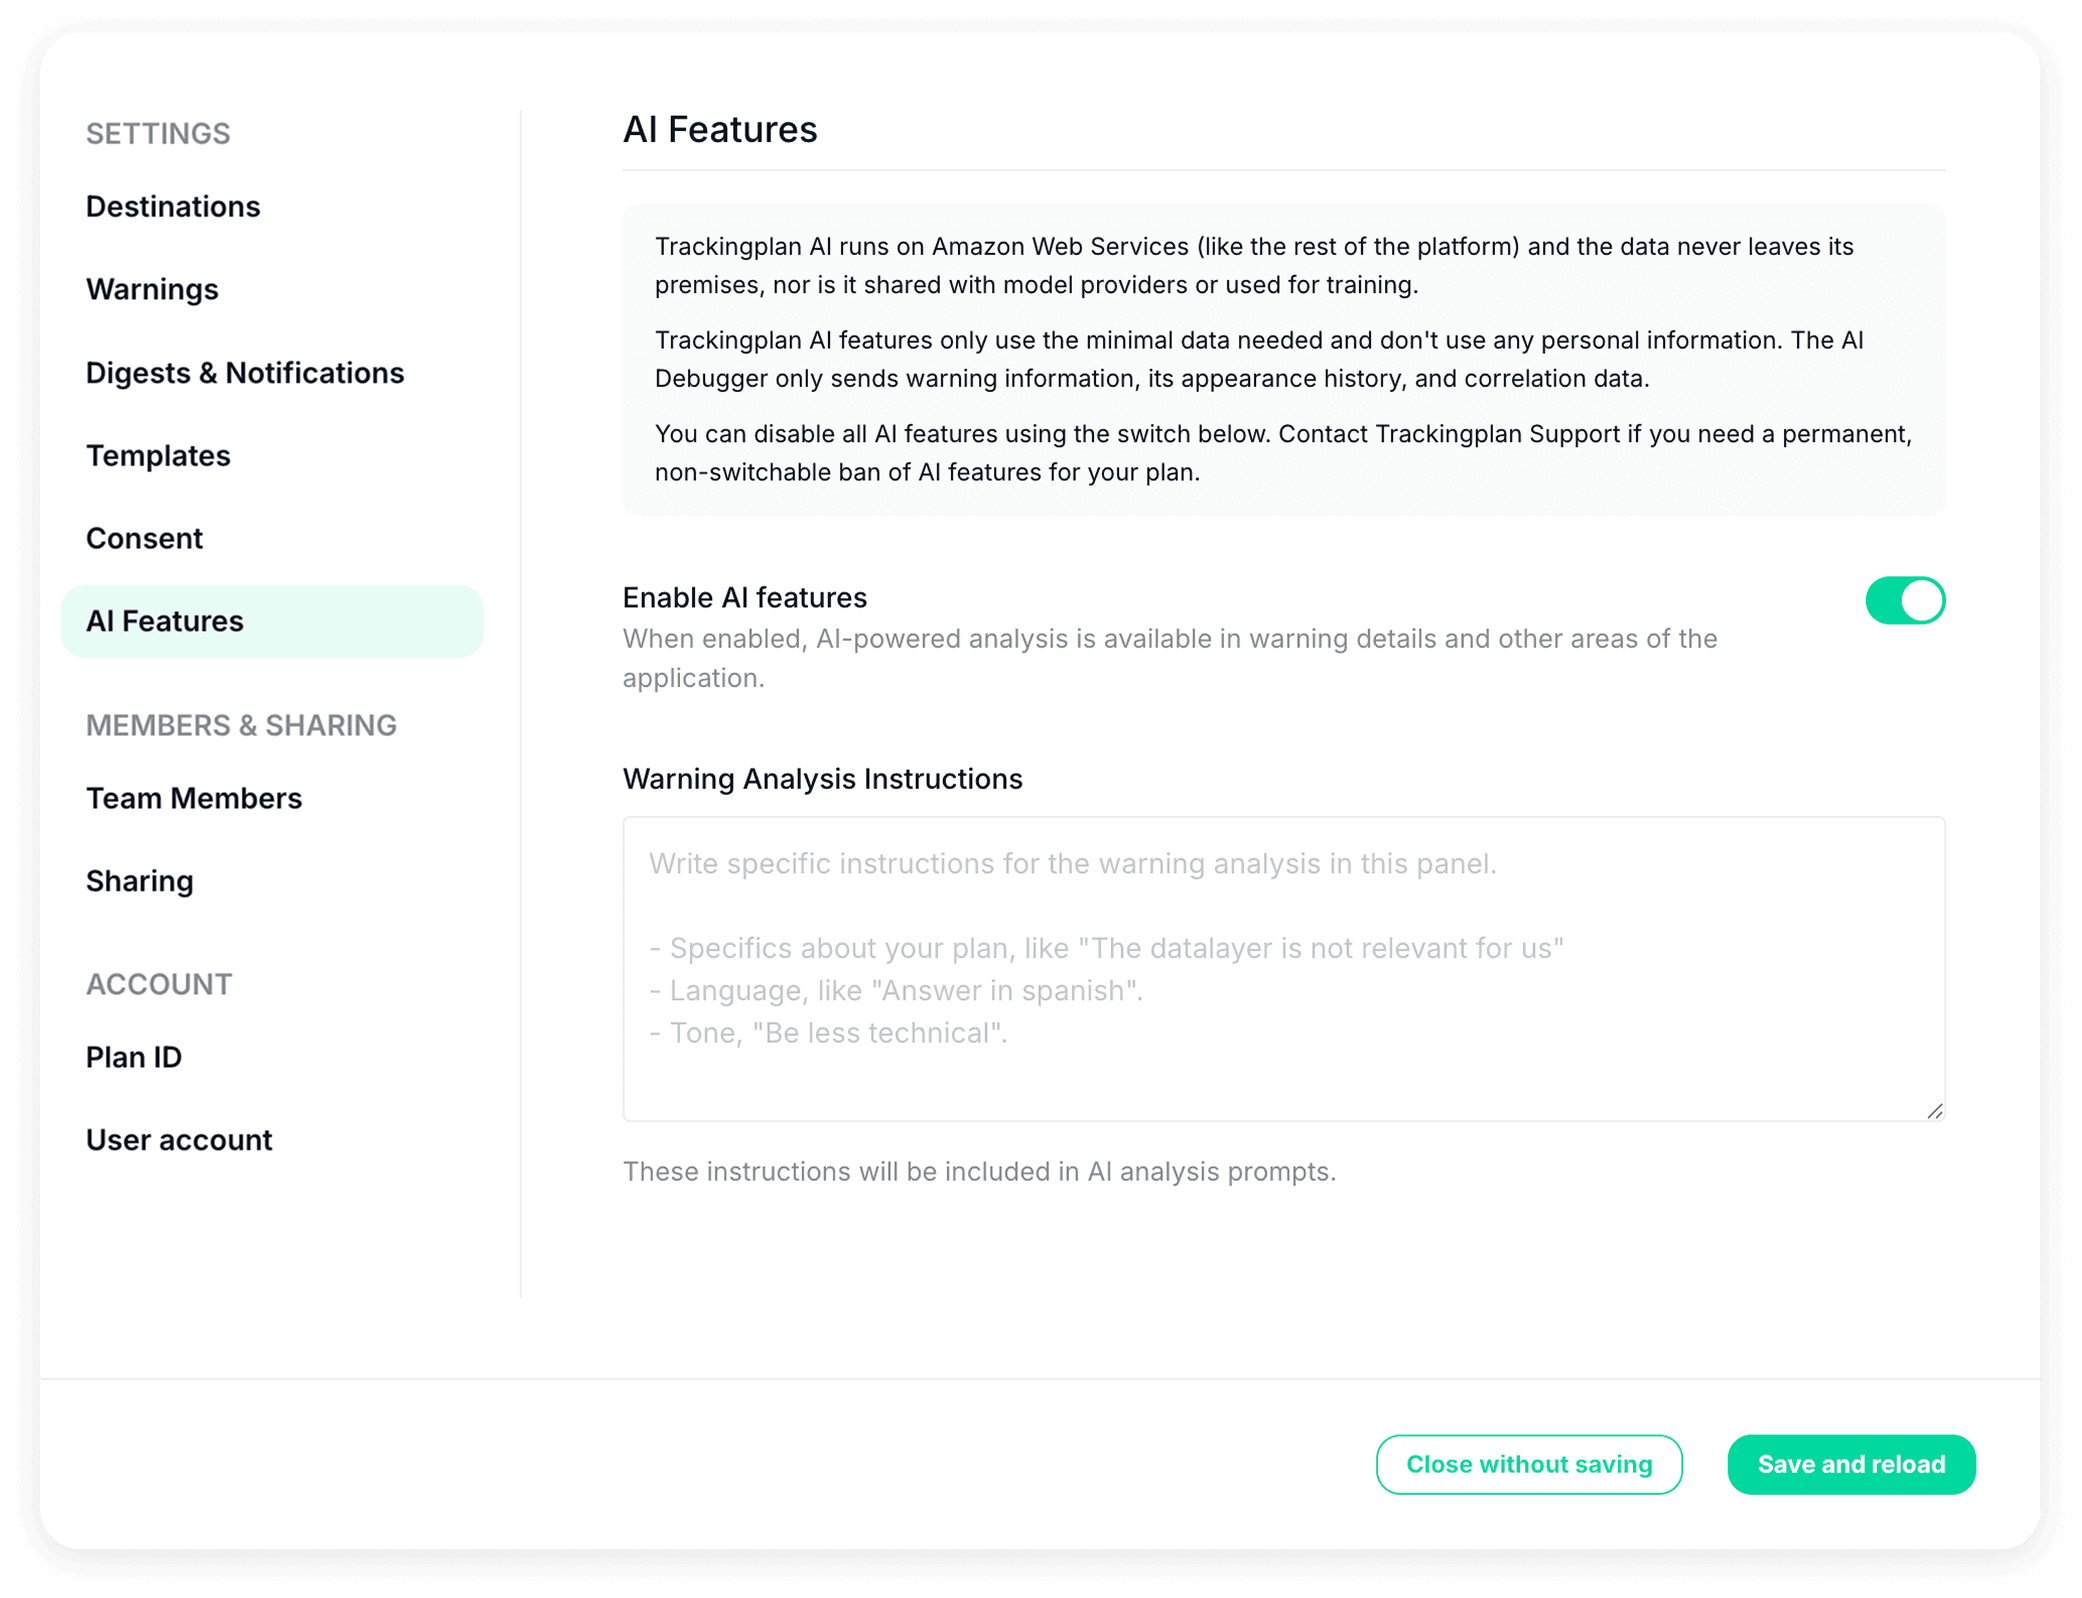Select AI Features in the sidebar
This screenshot has height=1598, width=2082.
pyautogui.click(x=165, y=621)
